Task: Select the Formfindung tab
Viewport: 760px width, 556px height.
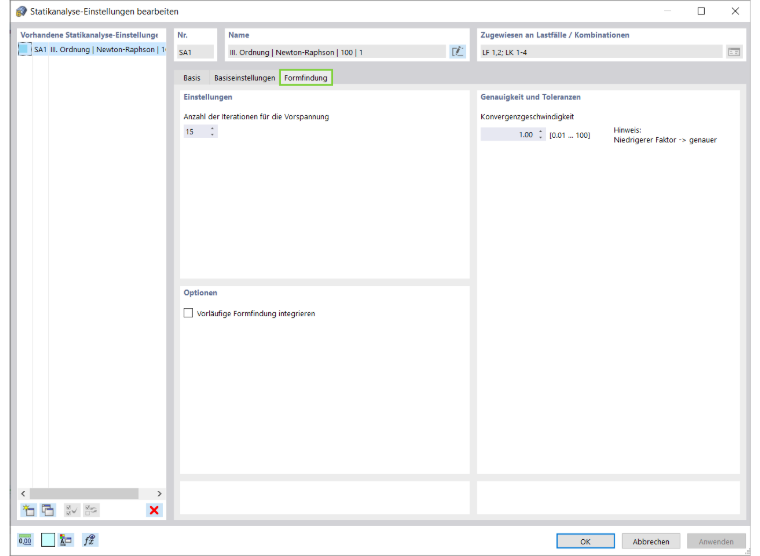Action: (306, 78)
